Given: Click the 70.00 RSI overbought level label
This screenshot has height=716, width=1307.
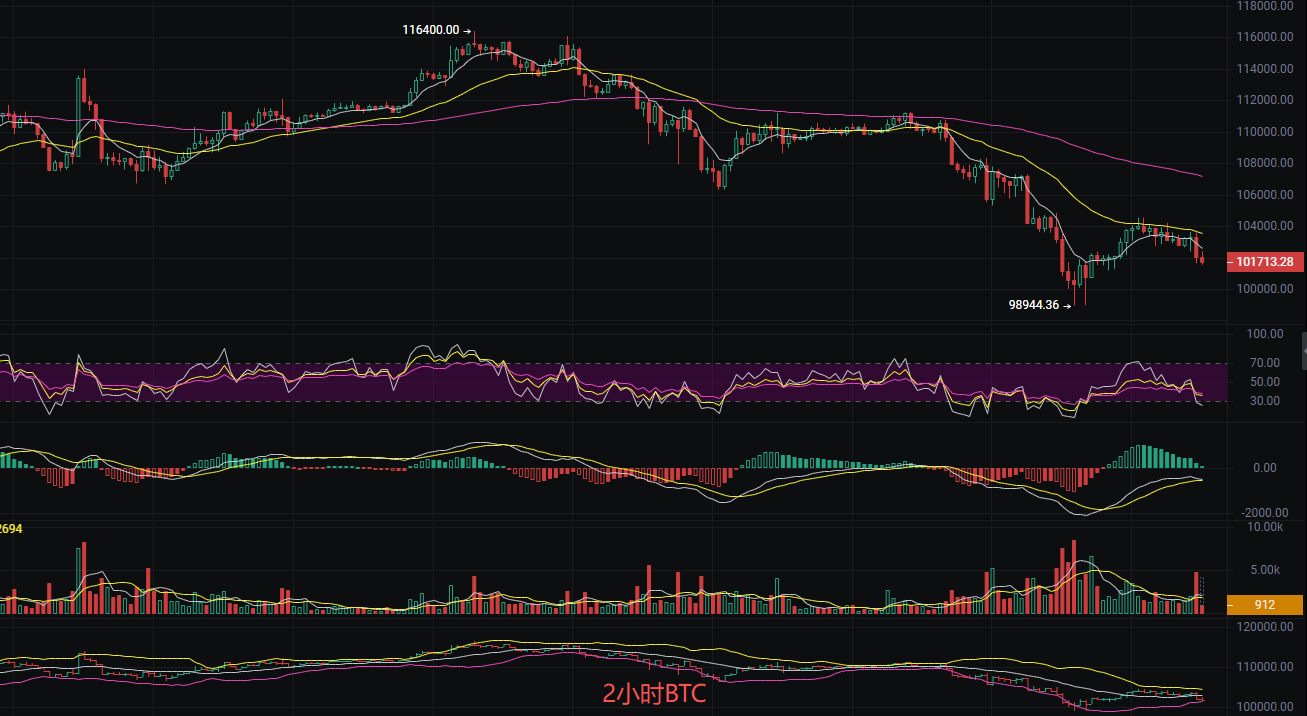Looking at the screenshot, I should point(1268,363).
